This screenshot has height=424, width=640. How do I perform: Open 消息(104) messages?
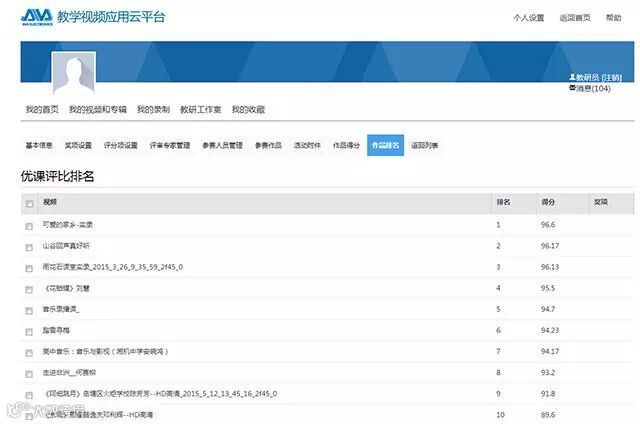[593, 88]
